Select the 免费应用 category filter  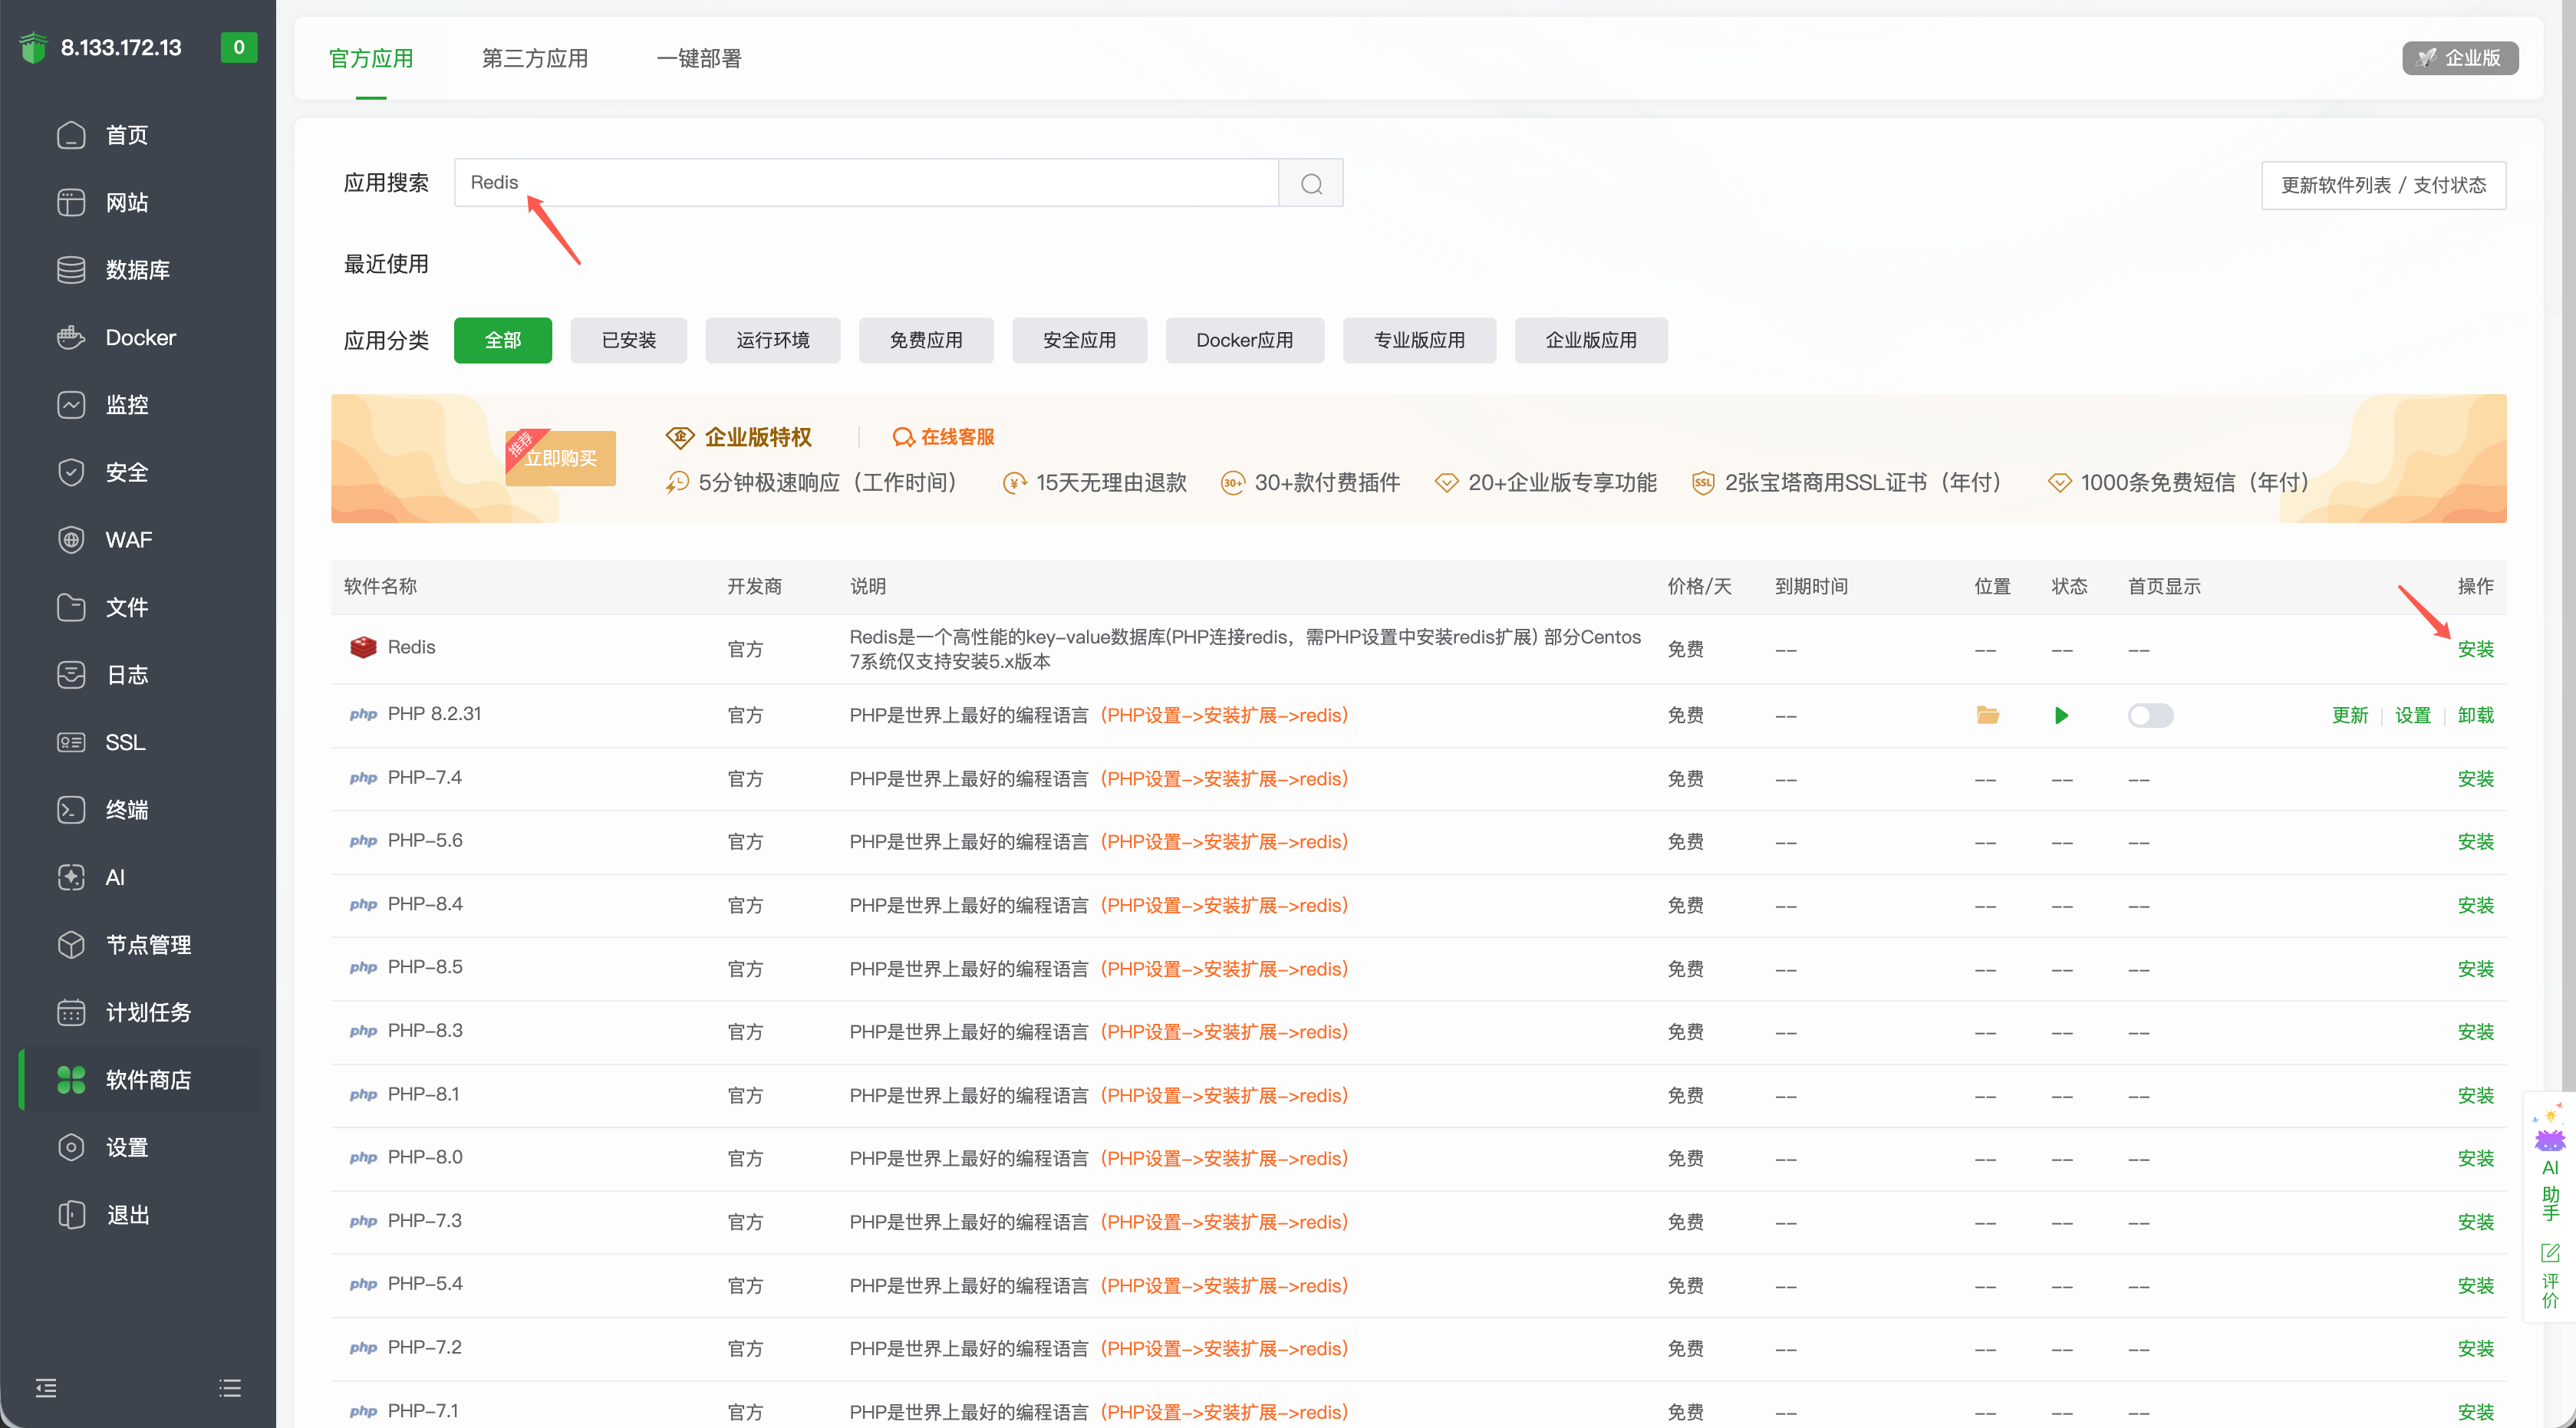pos(926,340)
